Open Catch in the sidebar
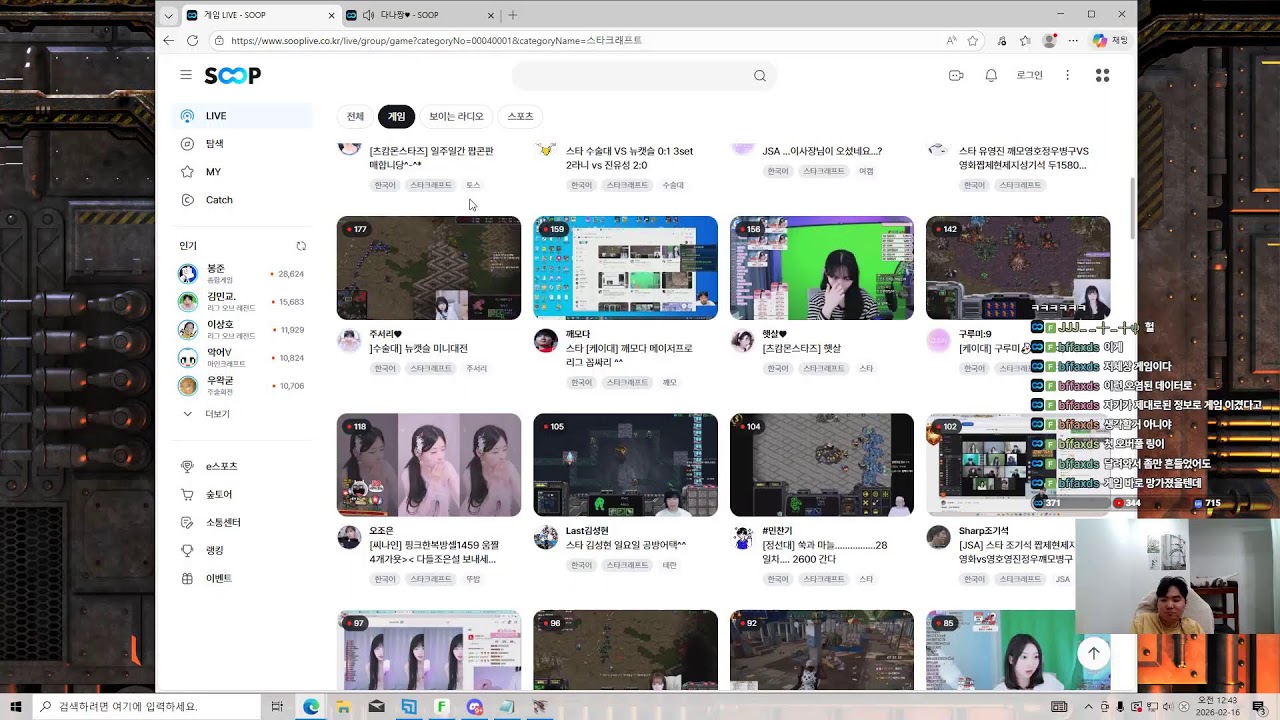1280x720 pixels. (x=242, y=200)
